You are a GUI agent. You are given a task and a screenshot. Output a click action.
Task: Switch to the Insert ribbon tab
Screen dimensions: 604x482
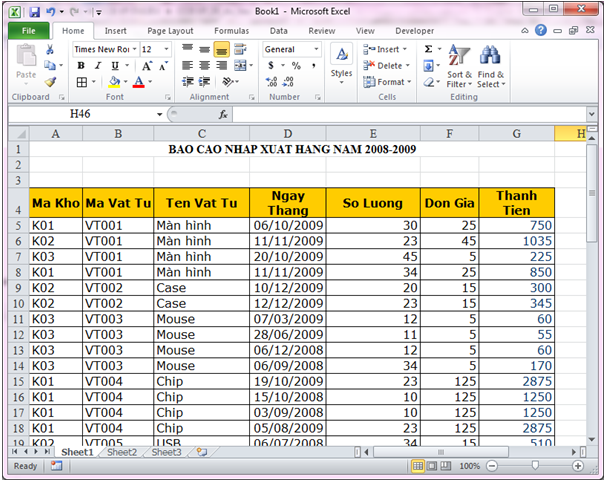click(116, 31)
